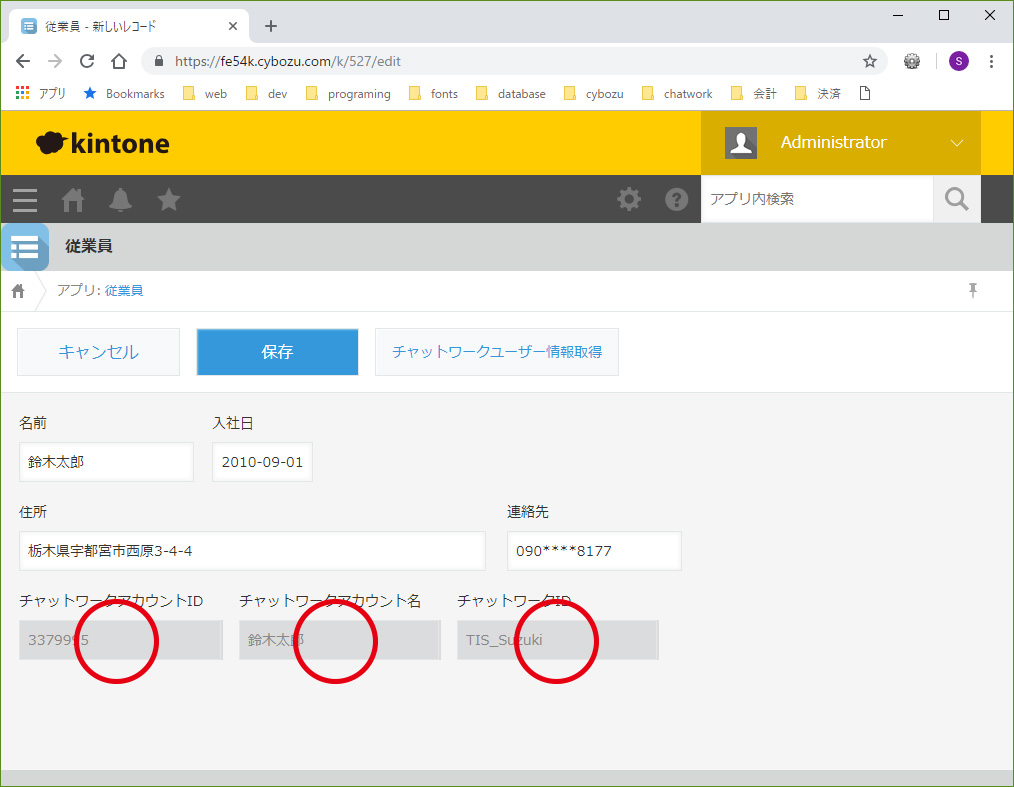This screenshot has height=787, width=1014.
Task: Open the Chrome profile avatar S
Action: point(958,61)
